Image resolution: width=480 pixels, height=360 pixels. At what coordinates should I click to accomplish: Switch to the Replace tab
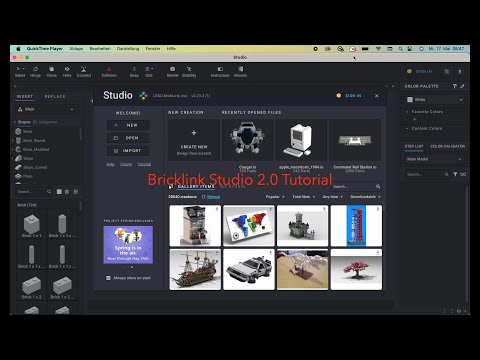(55, 96)
